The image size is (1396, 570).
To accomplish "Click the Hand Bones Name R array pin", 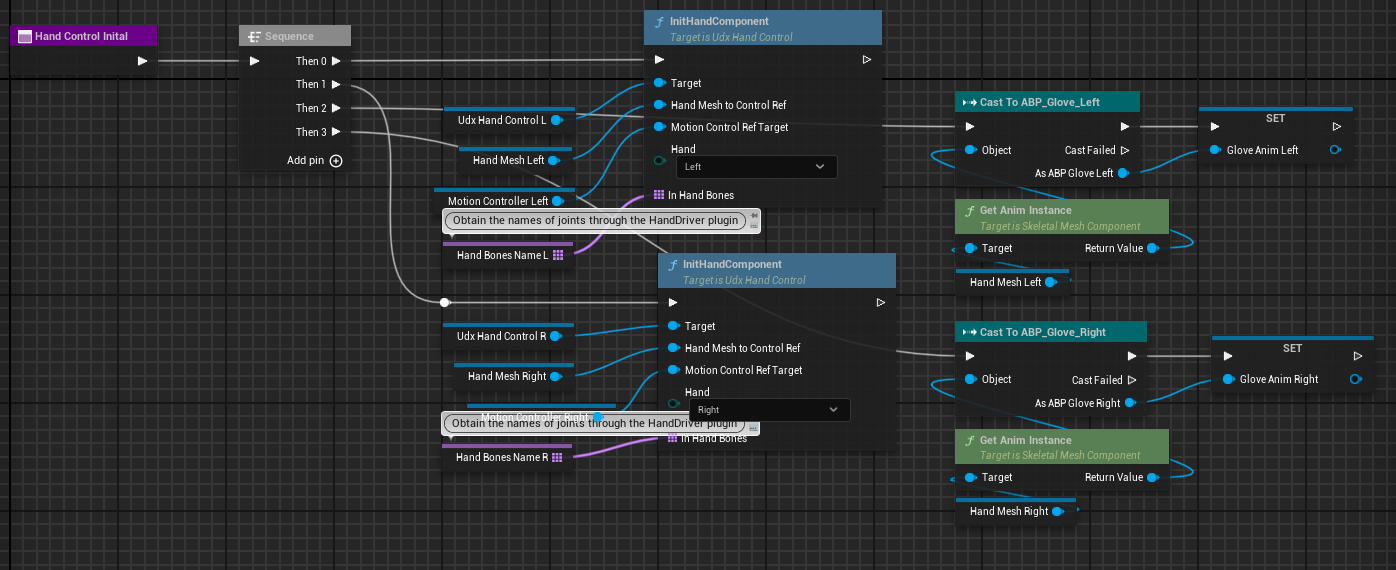I will (557, 458).
